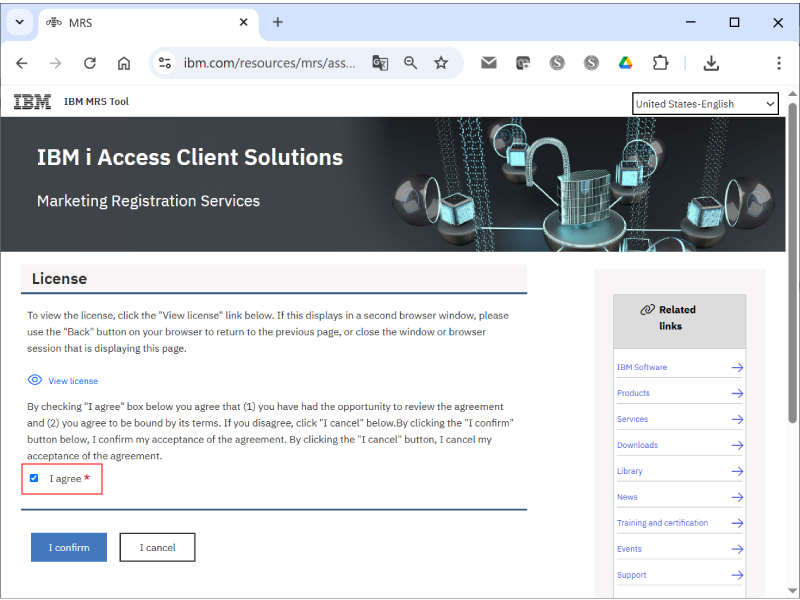
Task: Open the tab search dropdown arrow
Action: 20,22
